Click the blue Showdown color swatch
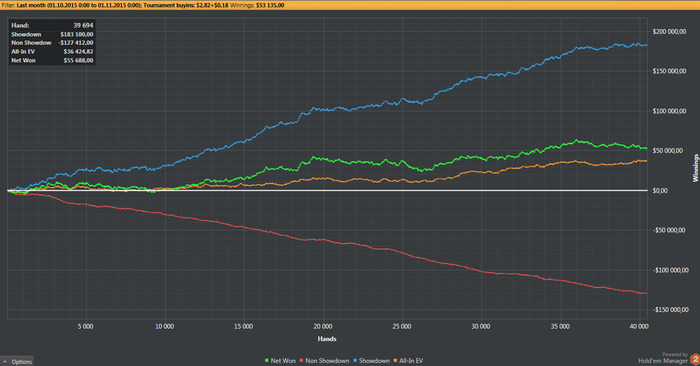Image resolution: width=700 pixels, height=366 pixels. [x=355, y=361]
